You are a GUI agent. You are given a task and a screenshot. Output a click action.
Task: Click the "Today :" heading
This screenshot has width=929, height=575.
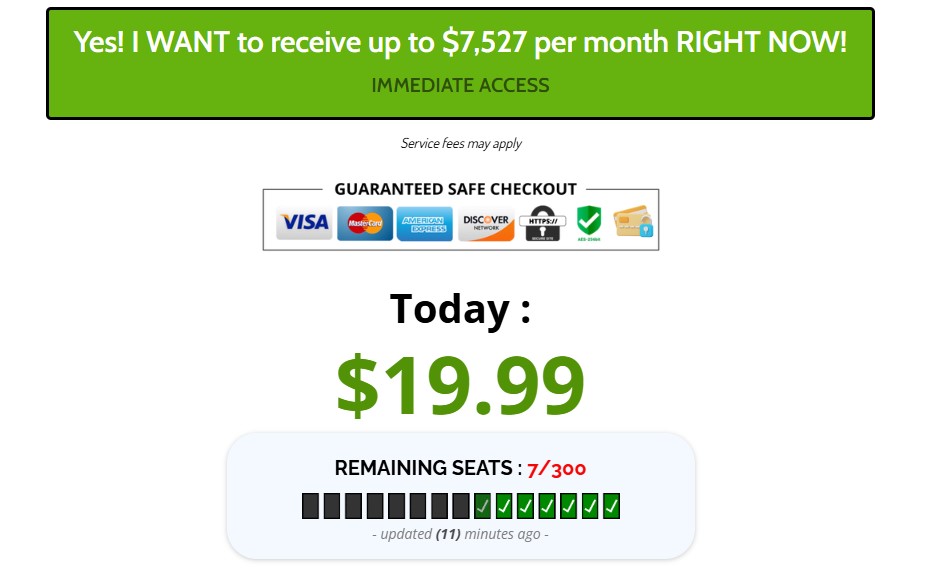click(460, 308)
